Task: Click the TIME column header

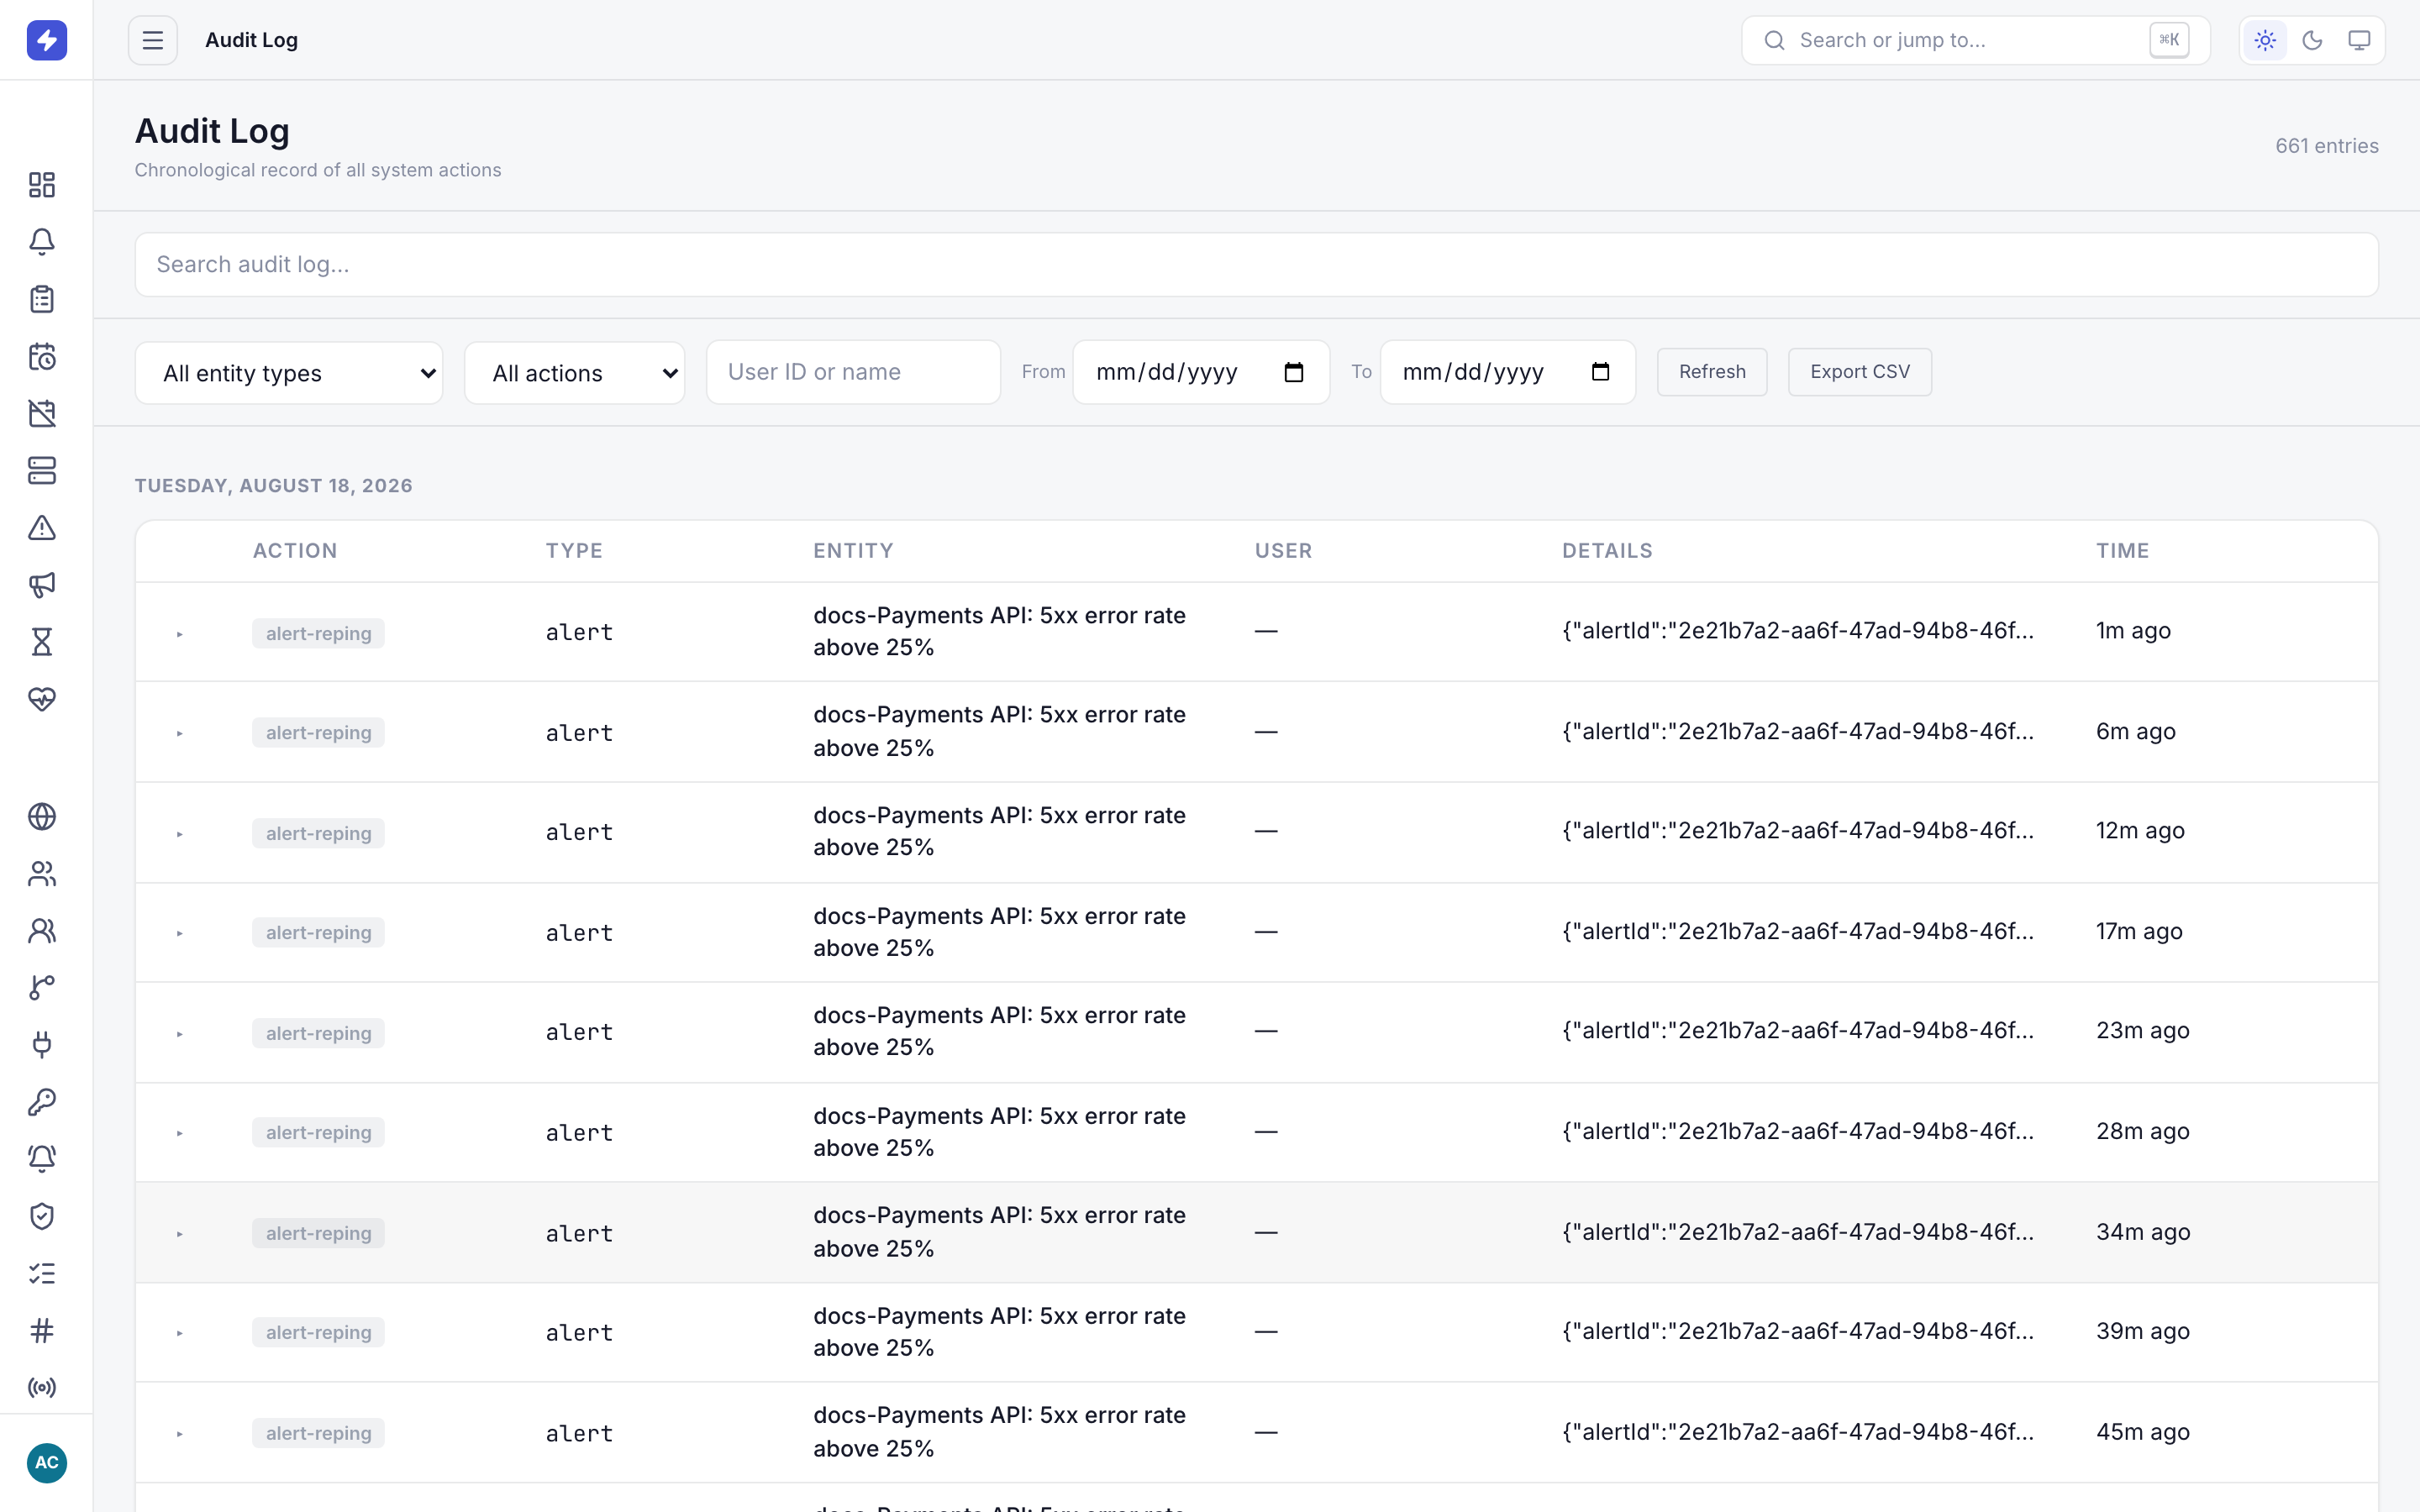Action: pyautogui.click(x=2122, y=551)
